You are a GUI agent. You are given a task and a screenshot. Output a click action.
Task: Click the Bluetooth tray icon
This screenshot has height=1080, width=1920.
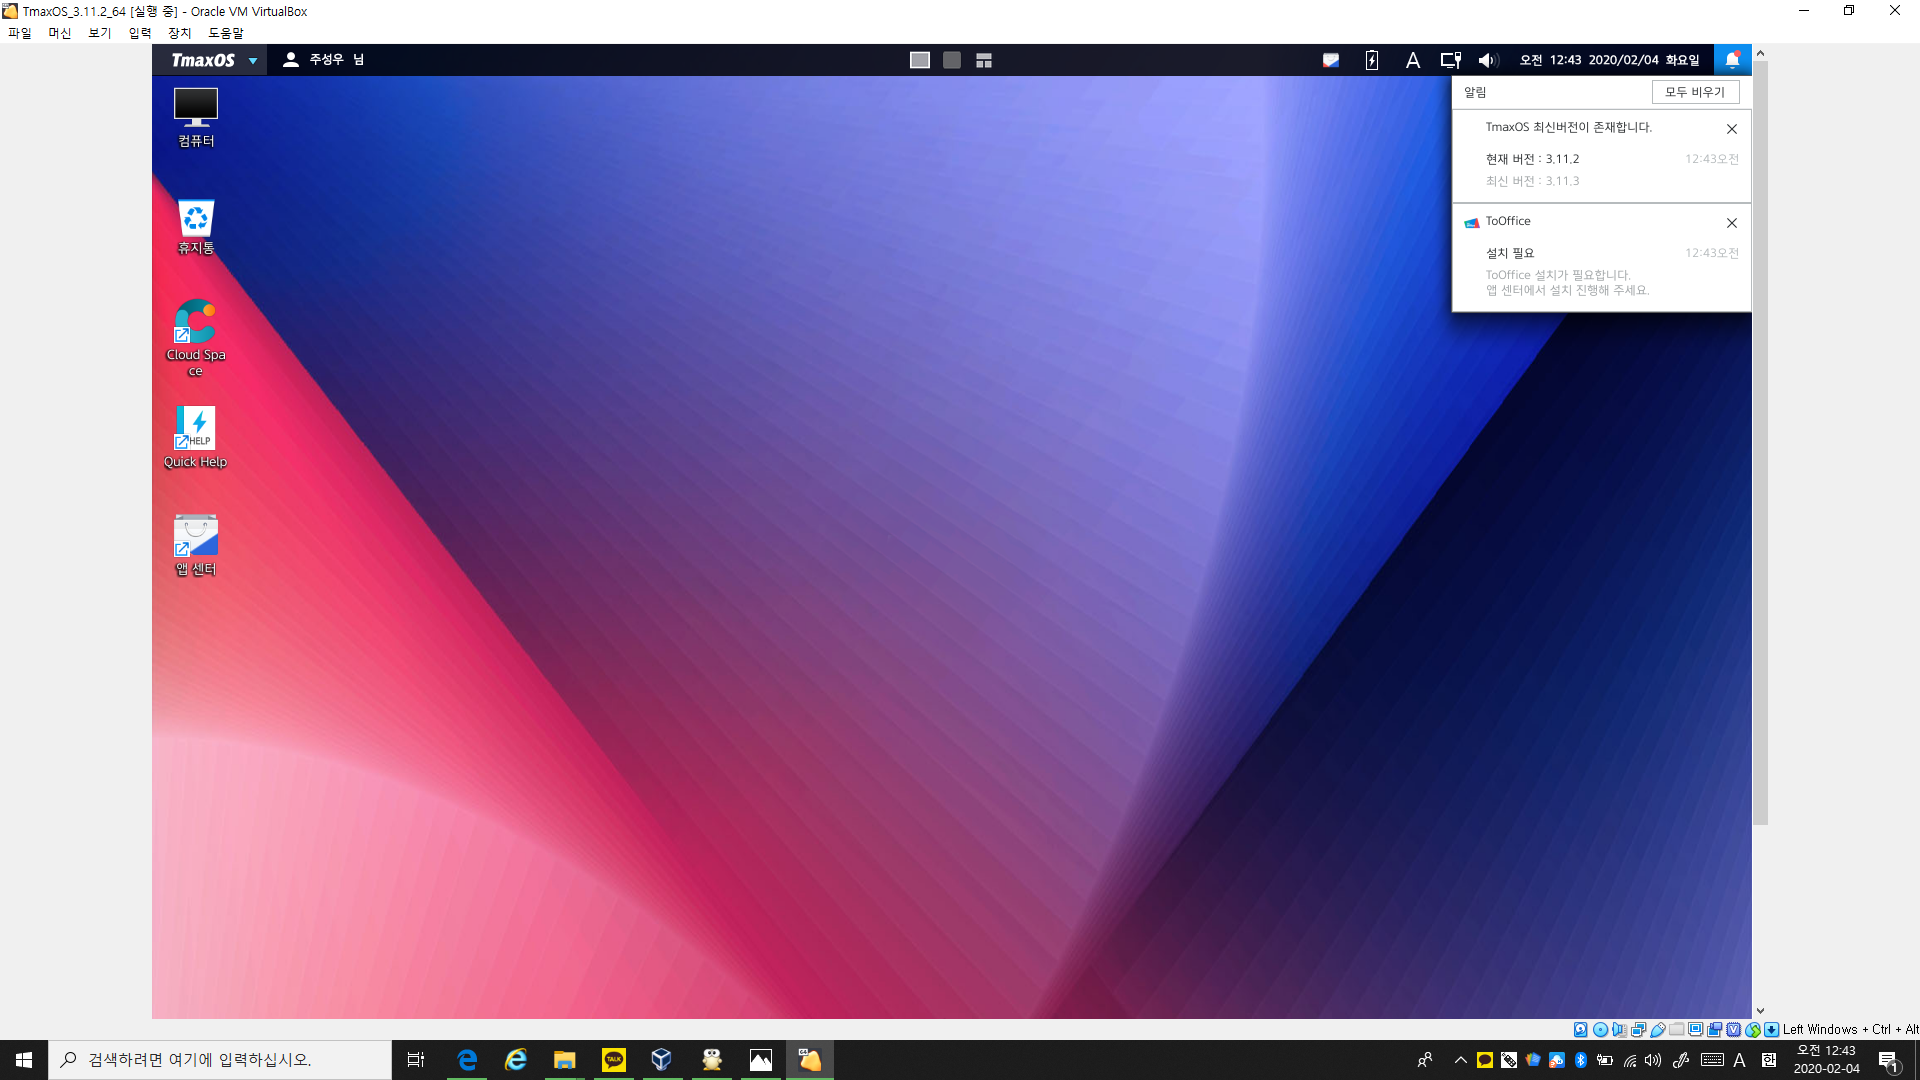(x=1581, y=1060)
